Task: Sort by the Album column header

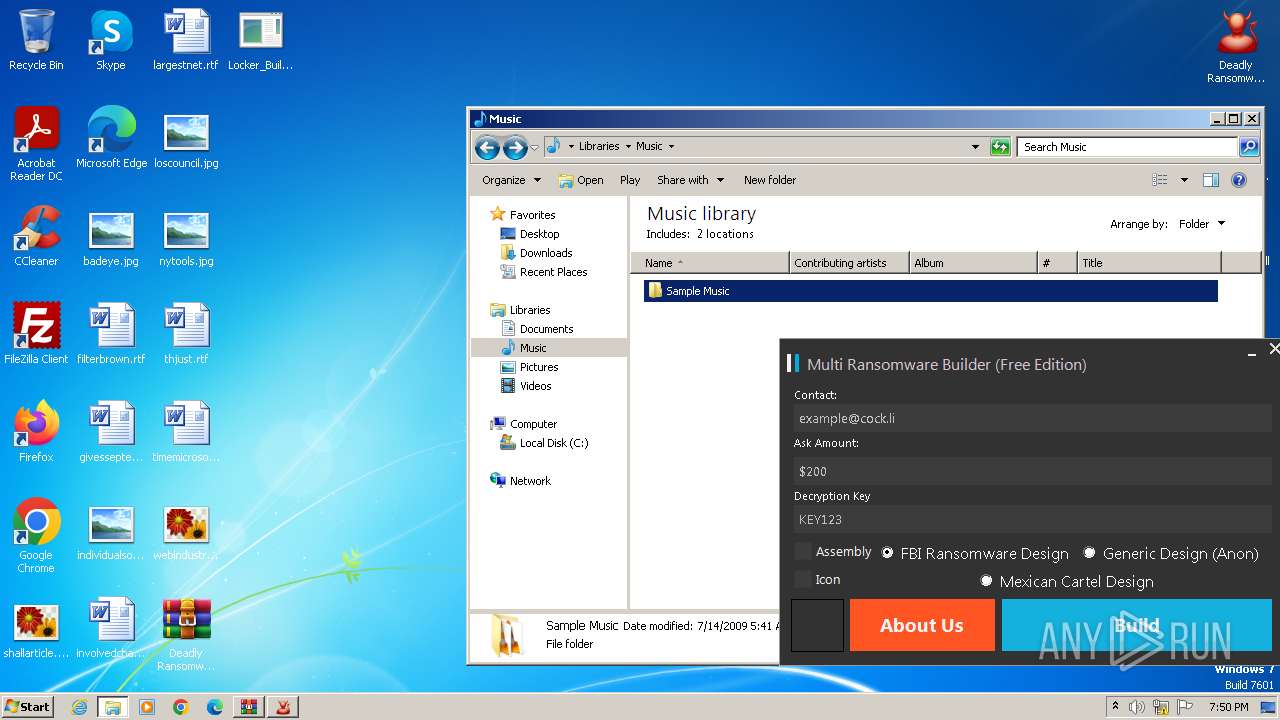Action: pyautogui.click(x=973, y=263)
